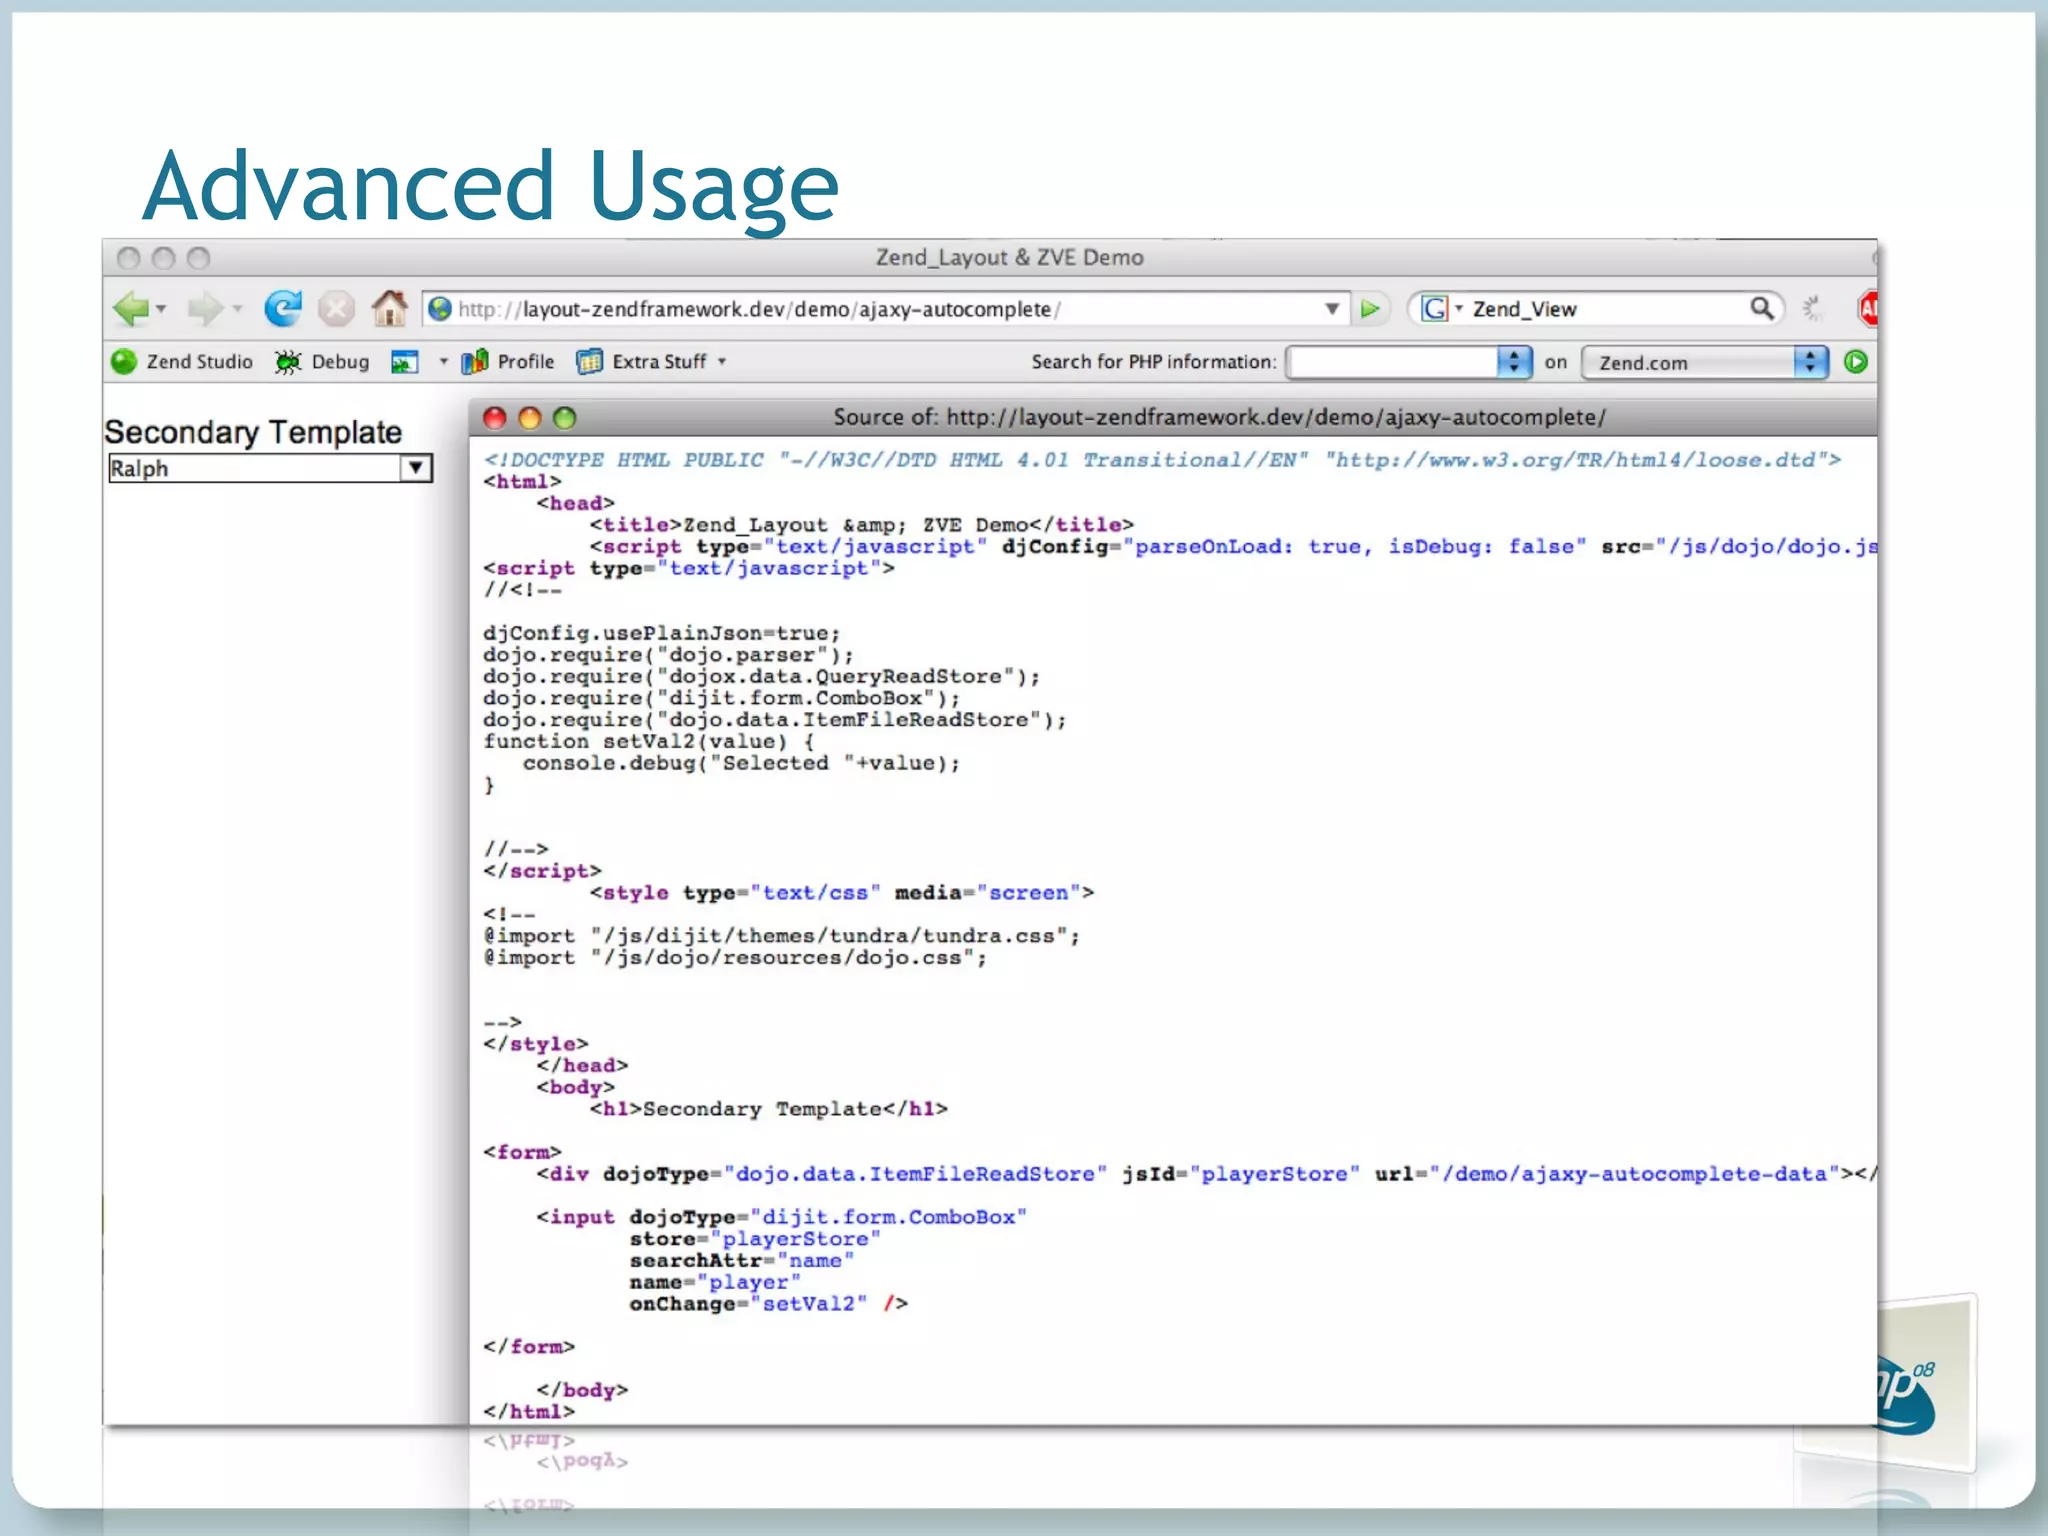Click the green go icon after Zend.com
2048x1536 pixels.
point(1856,362)
